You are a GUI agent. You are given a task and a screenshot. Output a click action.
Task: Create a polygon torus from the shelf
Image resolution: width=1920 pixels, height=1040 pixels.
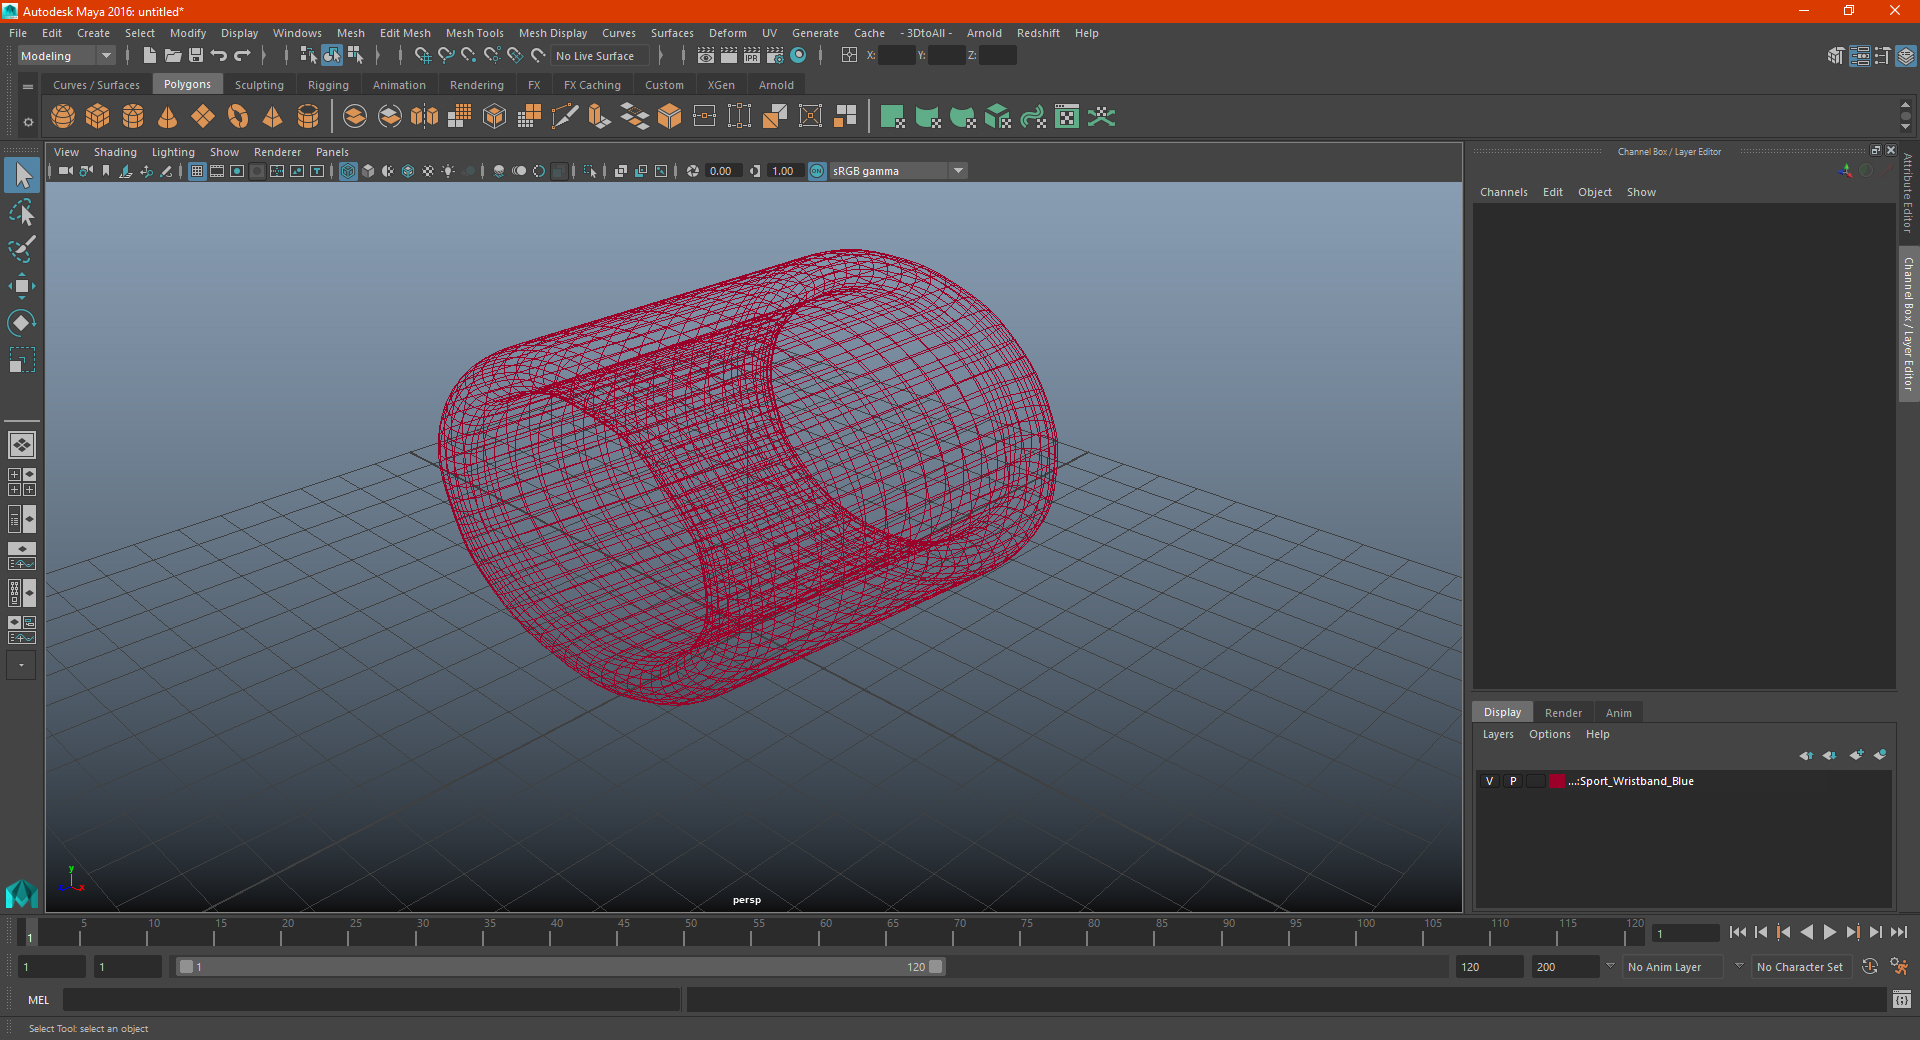click(x=238, y=117)
